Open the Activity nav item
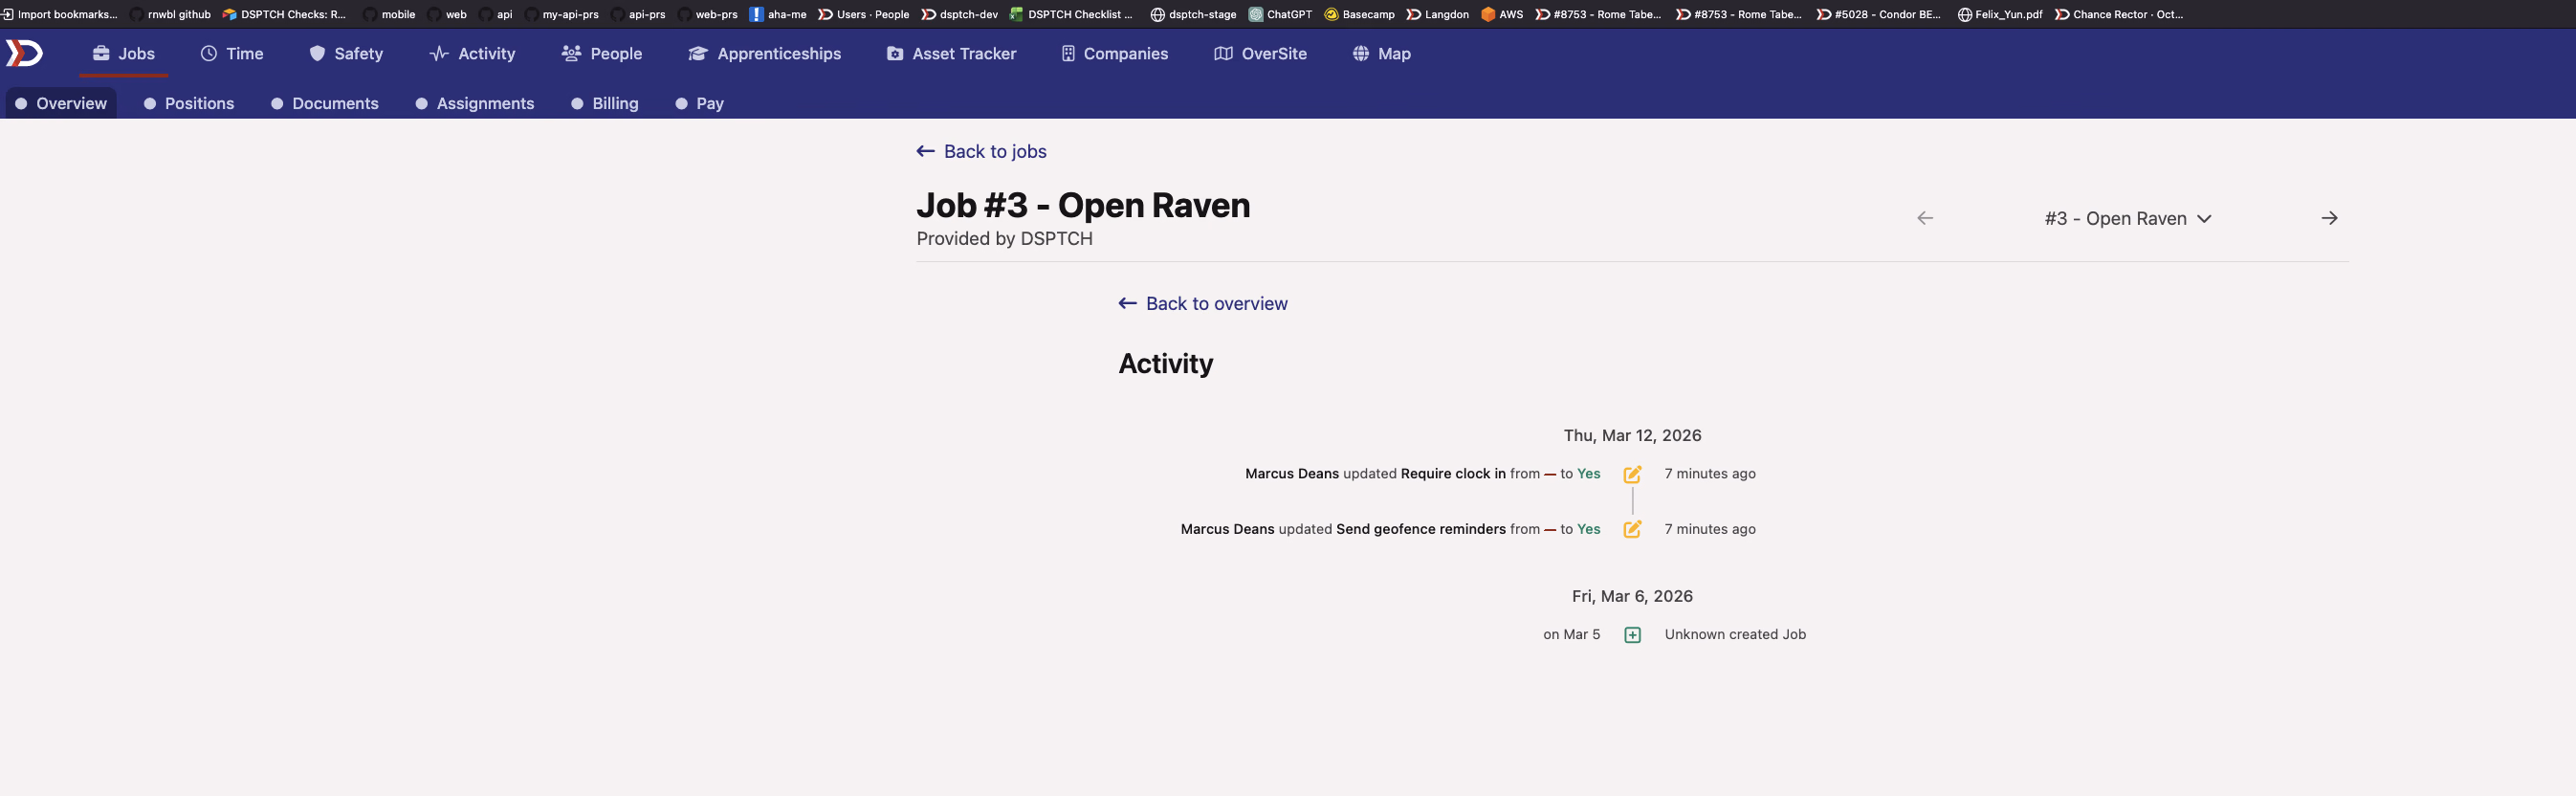Screen dimensions: 2576x796 (472, 54)
